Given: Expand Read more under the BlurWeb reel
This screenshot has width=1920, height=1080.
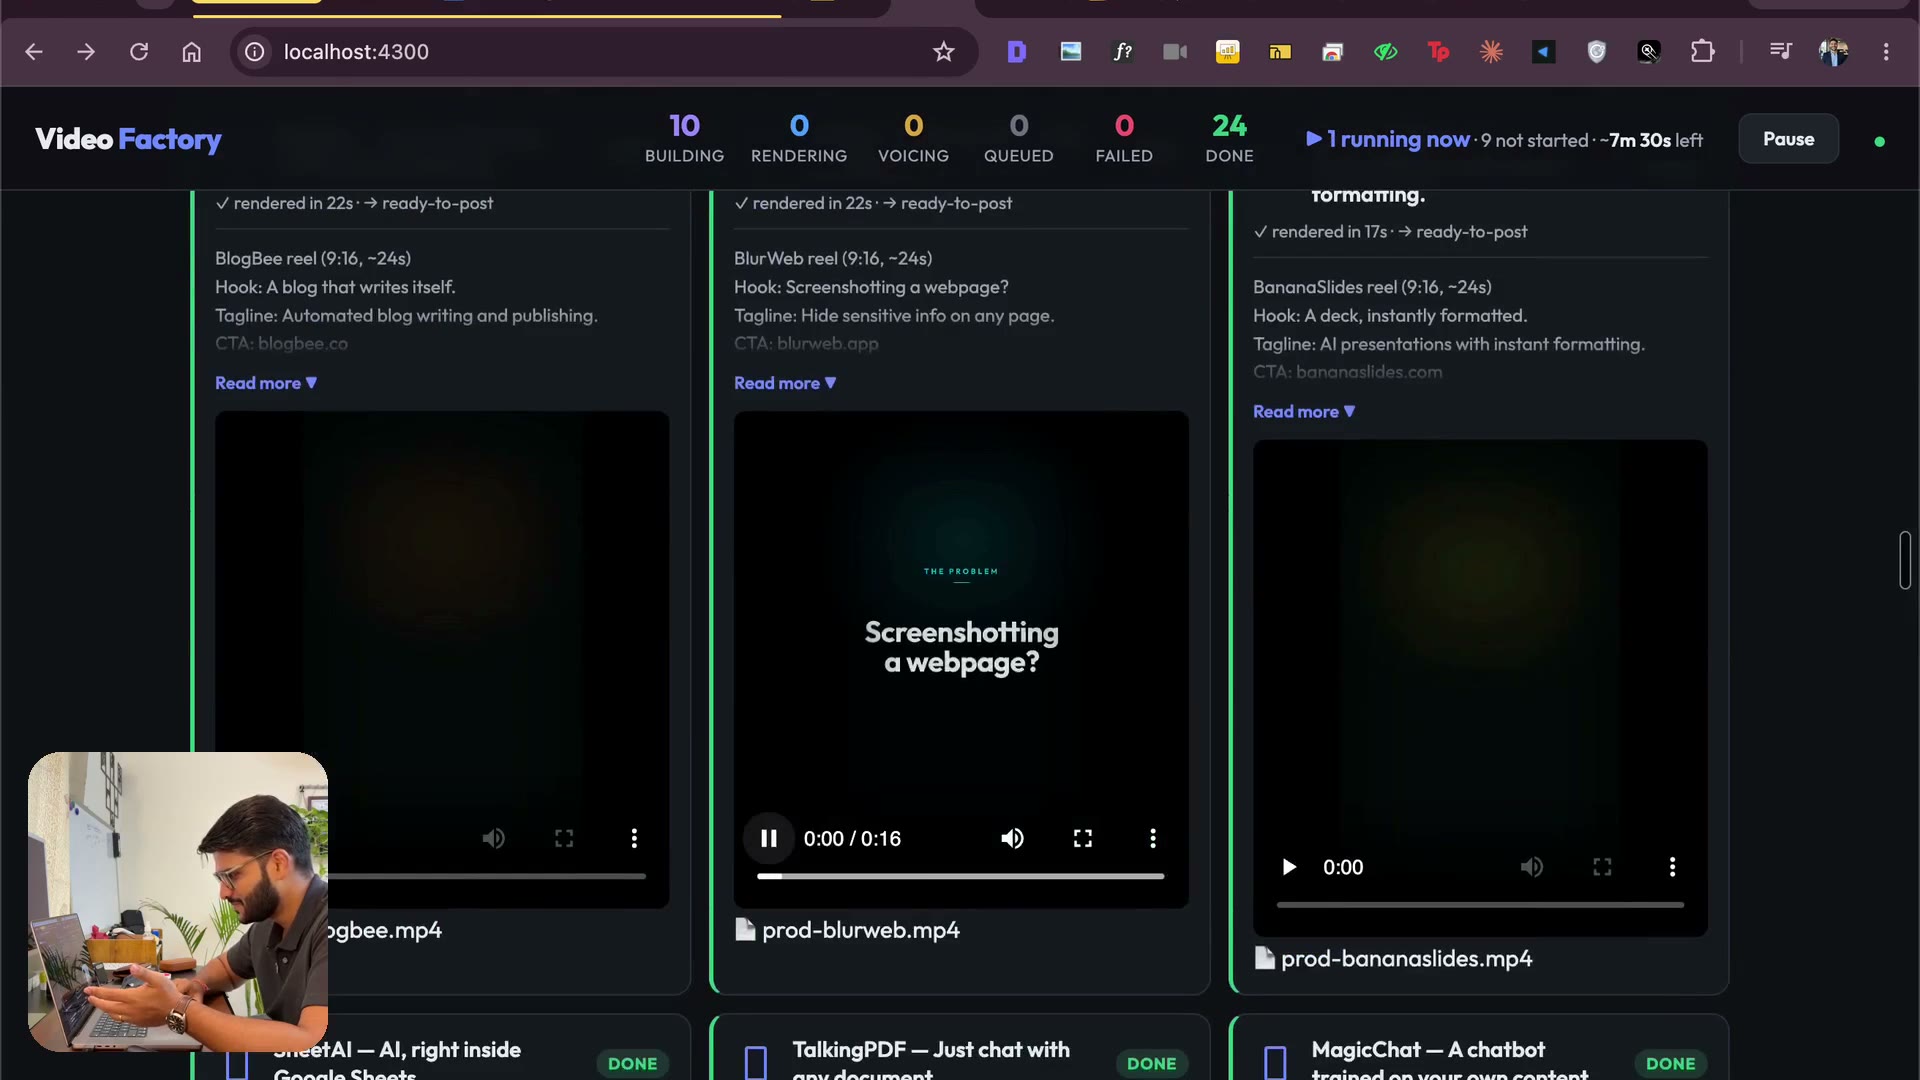Looking at the screenshot, I should point(785,383).
